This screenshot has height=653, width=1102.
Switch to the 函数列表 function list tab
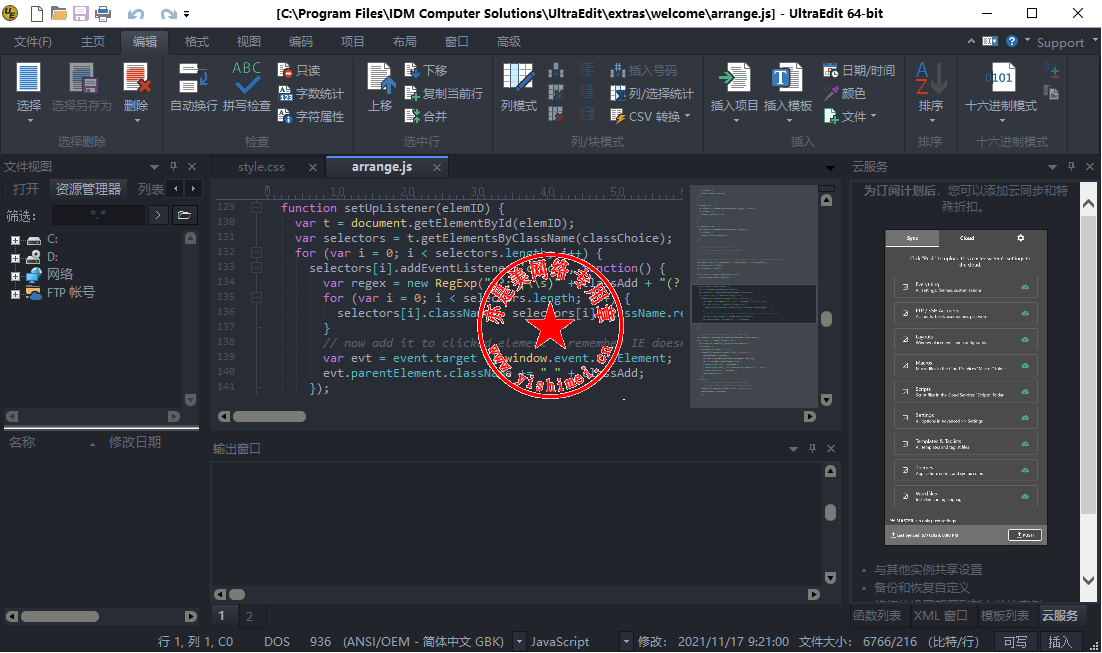click(x=877, y=616)
